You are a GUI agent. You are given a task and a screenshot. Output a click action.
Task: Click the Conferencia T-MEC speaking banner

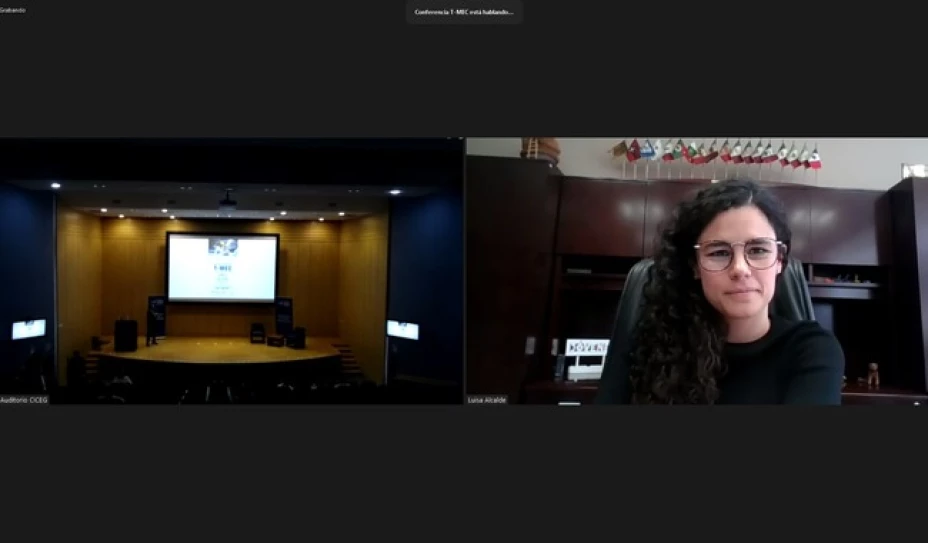pos(464,12)
